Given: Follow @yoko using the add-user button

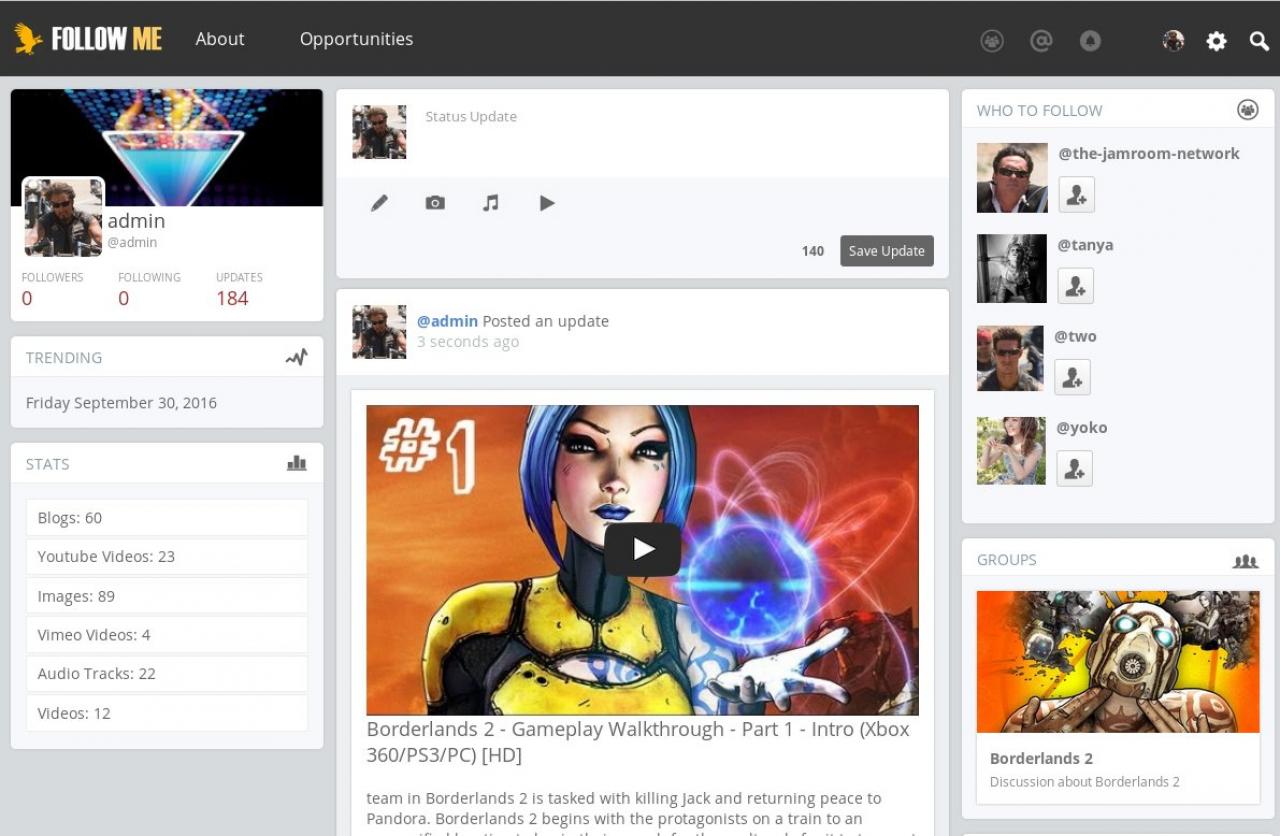Looking at the screenshot, I should [x=1074, y=468].
